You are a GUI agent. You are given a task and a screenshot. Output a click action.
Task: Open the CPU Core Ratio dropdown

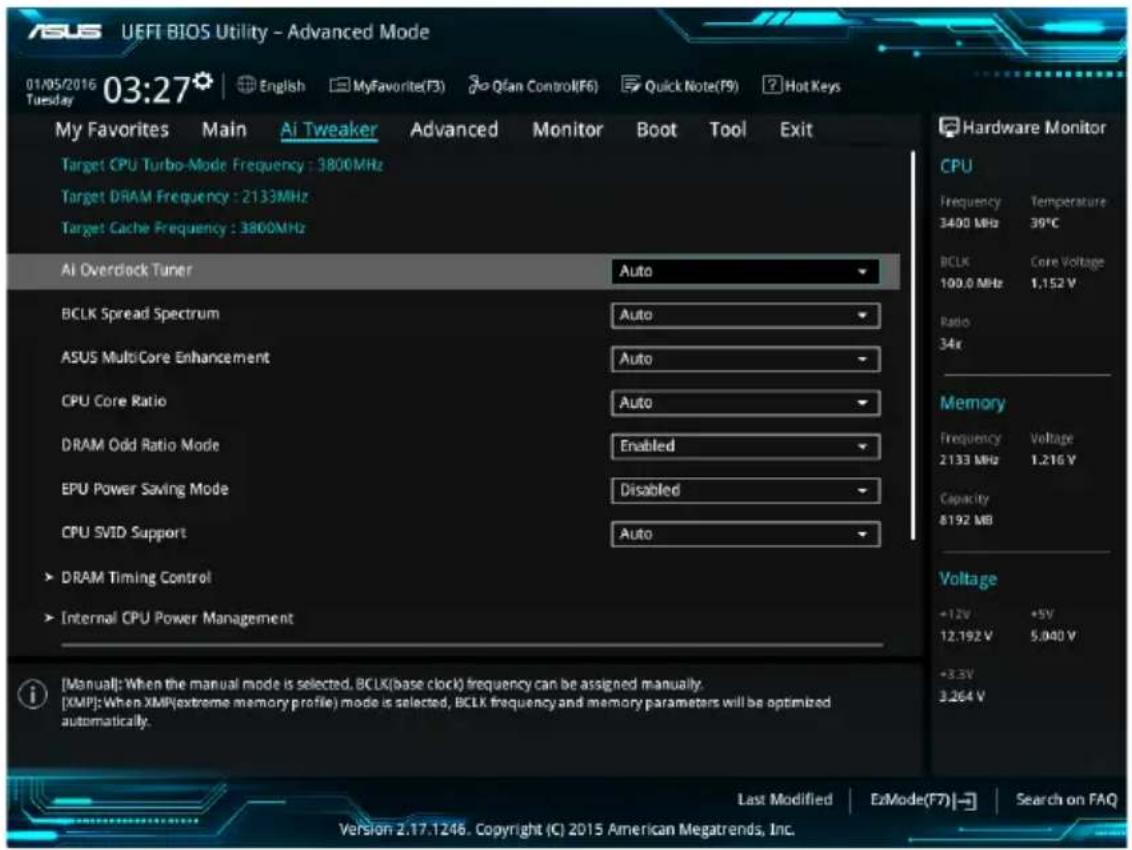tap(745, 403)
